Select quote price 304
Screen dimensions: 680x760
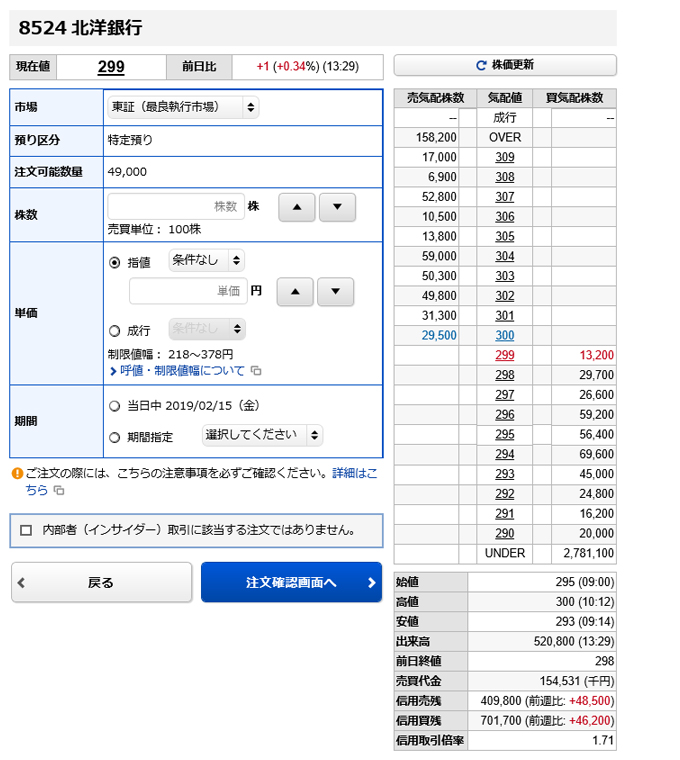click(505, 256)
